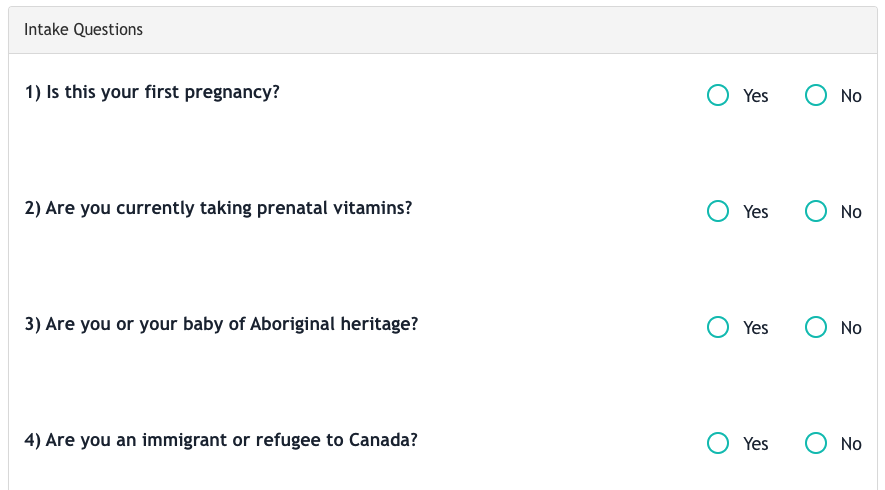Click 'Yes' label text for prenatal vitamins

pyautogui.click(x=756, y=212)
